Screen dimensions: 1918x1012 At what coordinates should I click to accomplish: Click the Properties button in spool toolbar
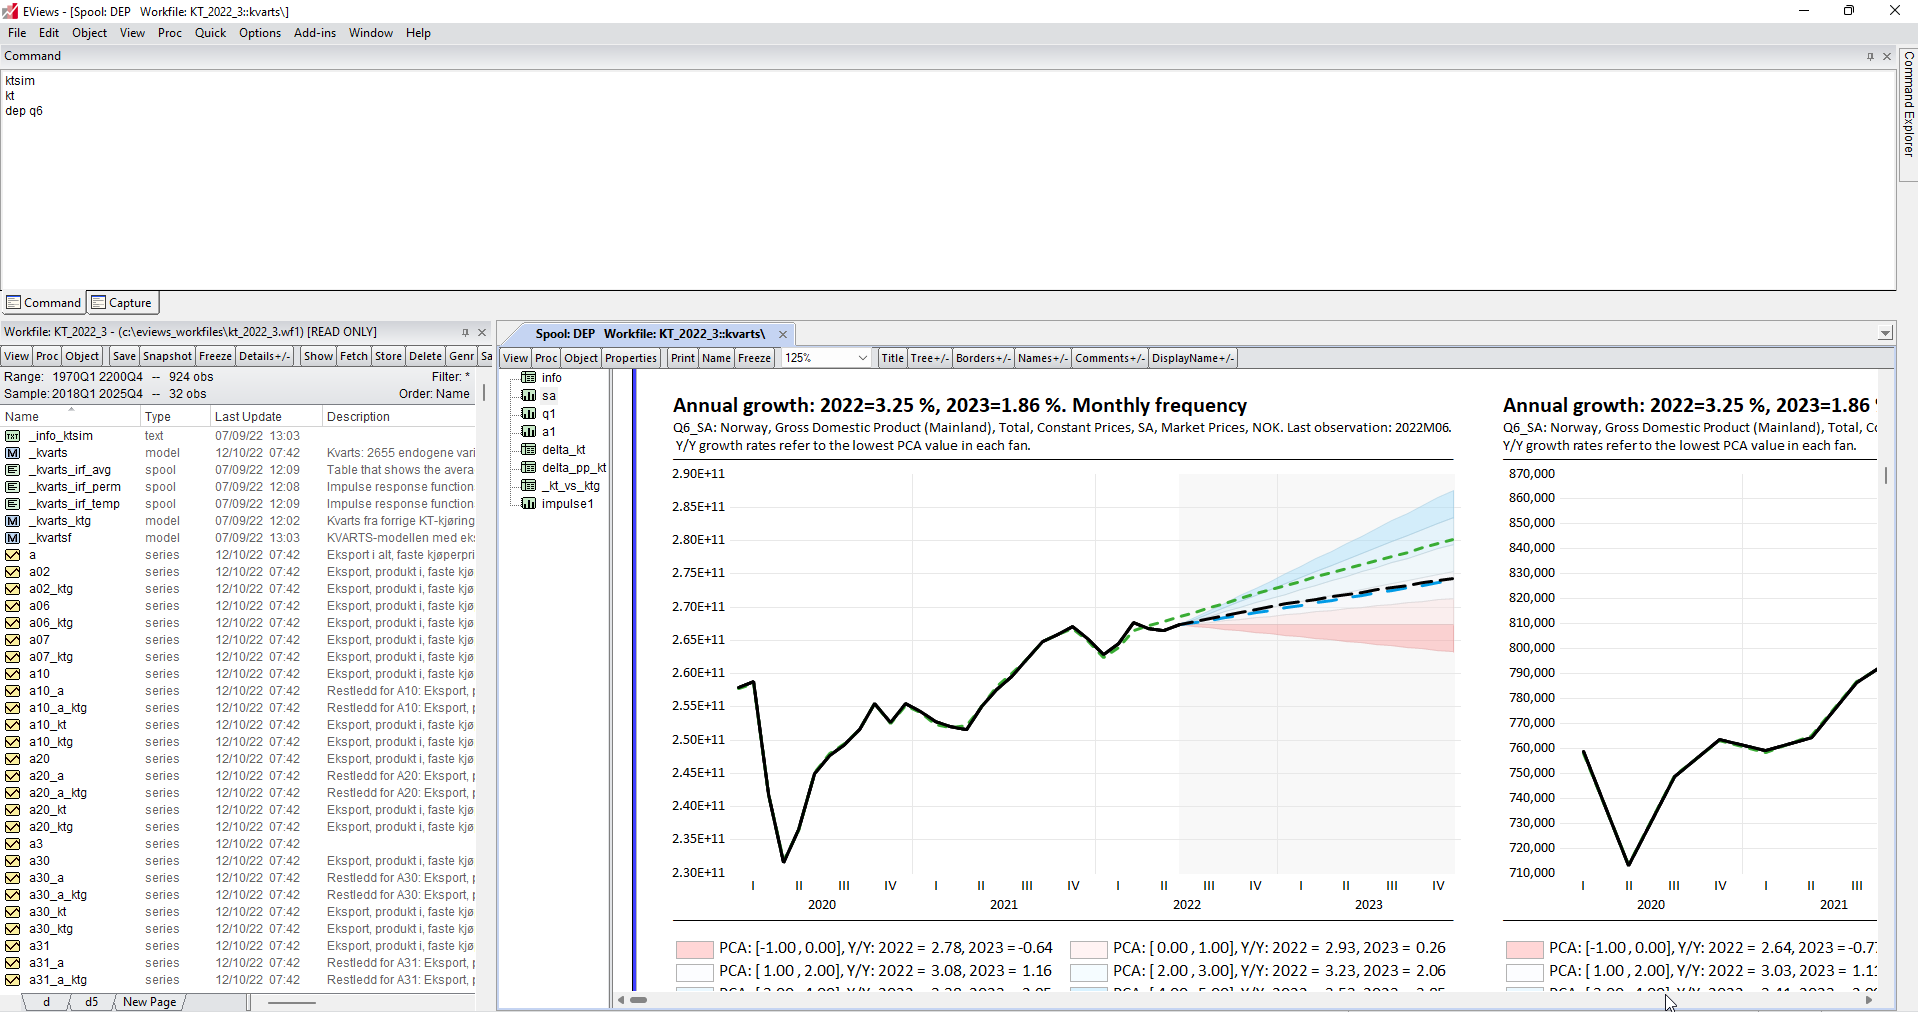pos(631,358)
